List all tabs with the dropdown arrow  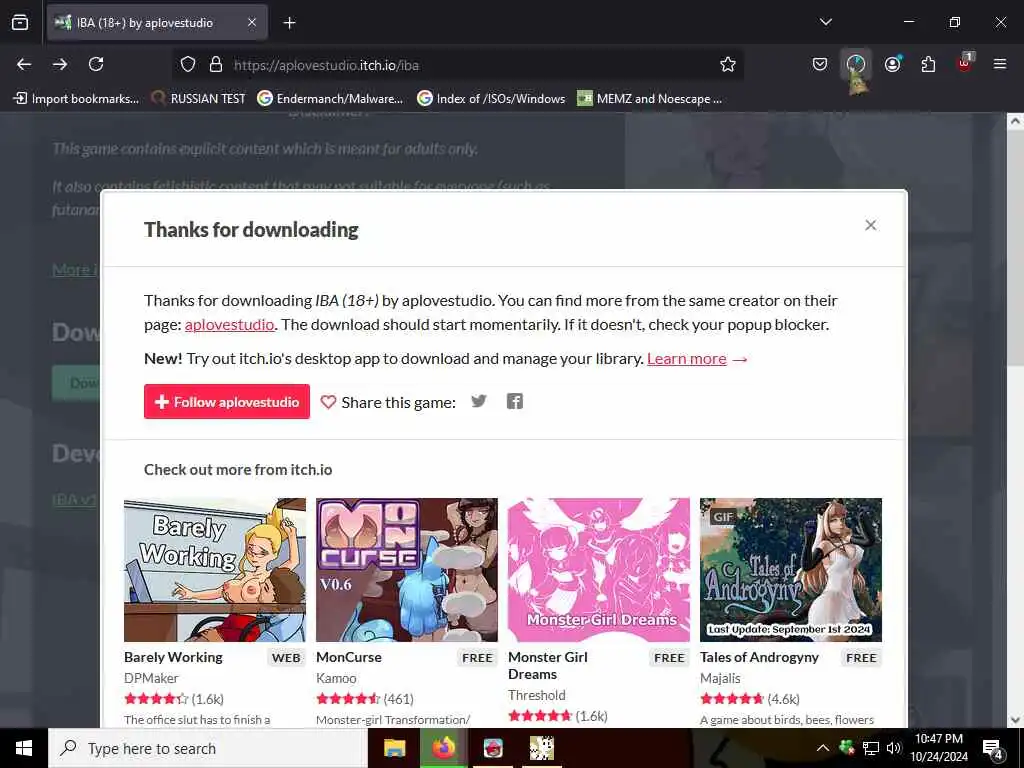pyautogui.click(x=825, y=22)
